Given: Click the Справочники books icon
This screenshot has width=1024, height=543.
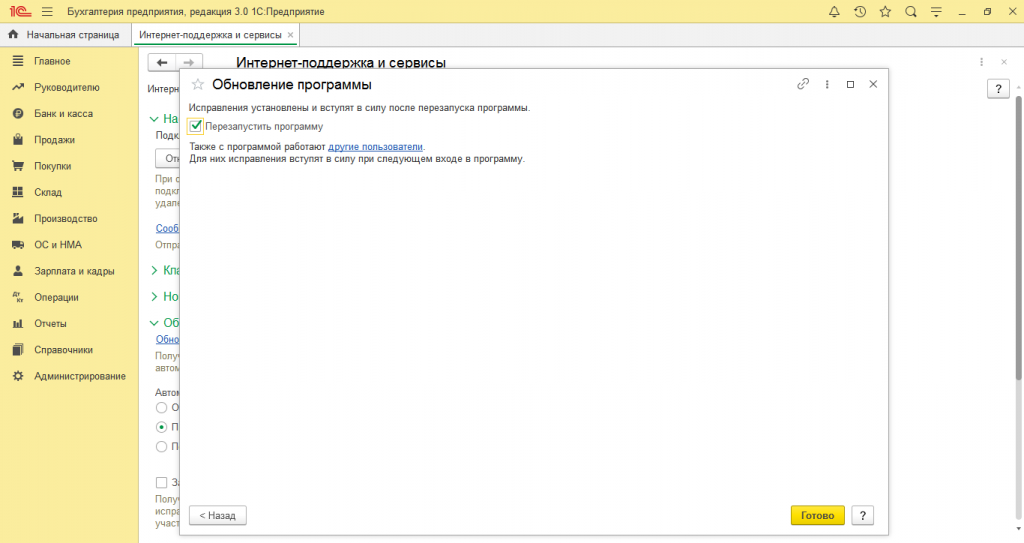Looking at the screenshot, I should pos(18,350).
